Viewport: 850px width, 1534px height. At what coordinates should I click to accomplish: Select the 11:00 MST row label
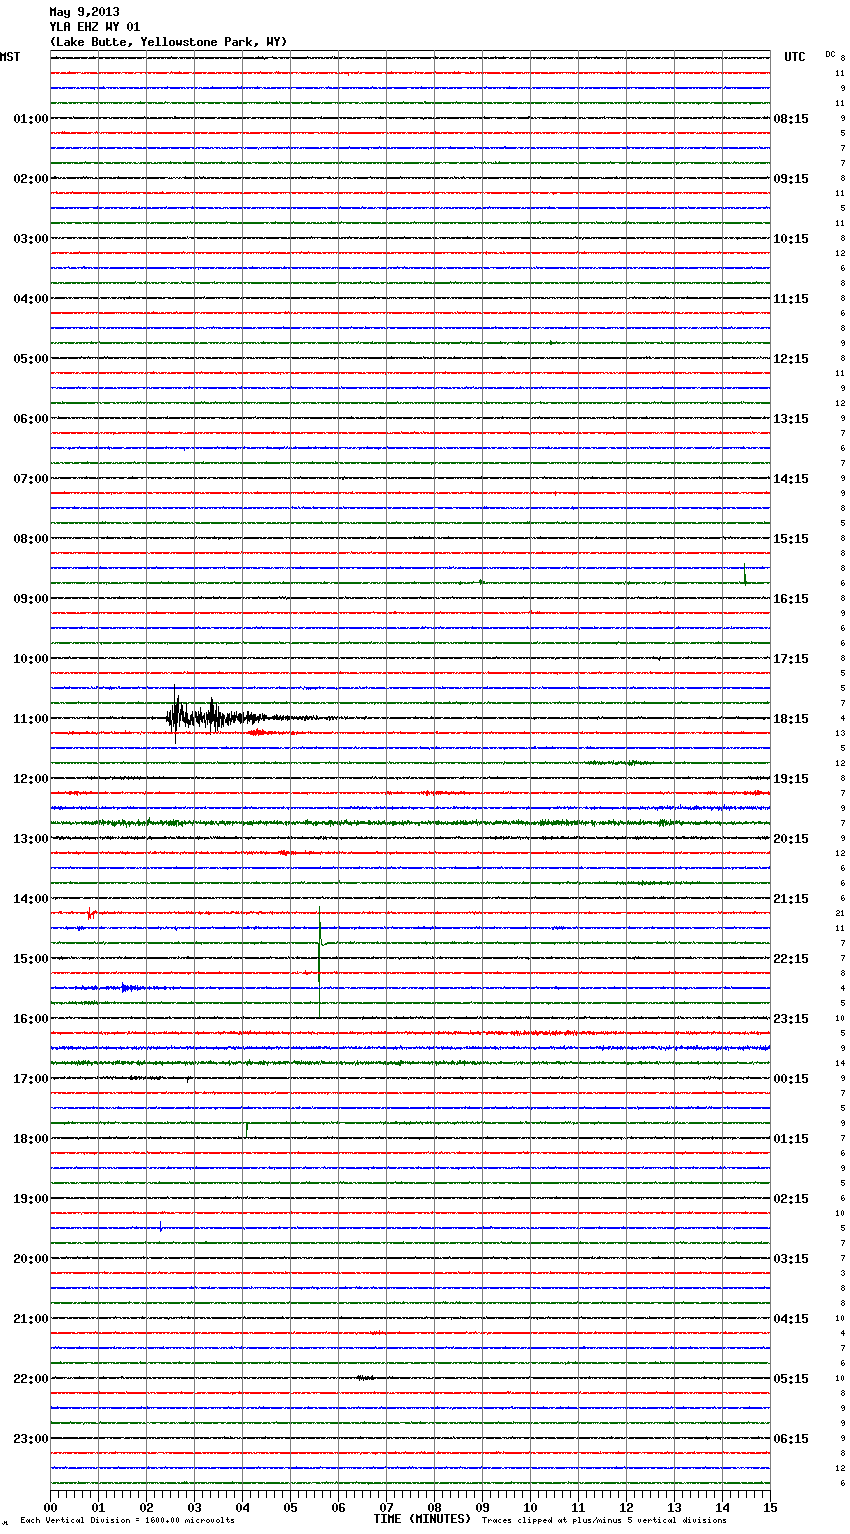(31, 719)
